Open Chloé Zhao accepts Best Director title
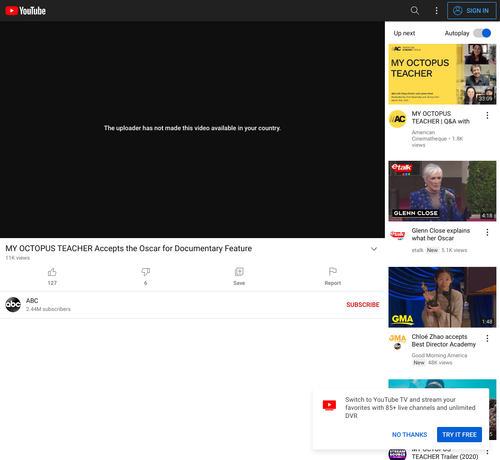This screenshot has width=500, height=460. (444, 340)
